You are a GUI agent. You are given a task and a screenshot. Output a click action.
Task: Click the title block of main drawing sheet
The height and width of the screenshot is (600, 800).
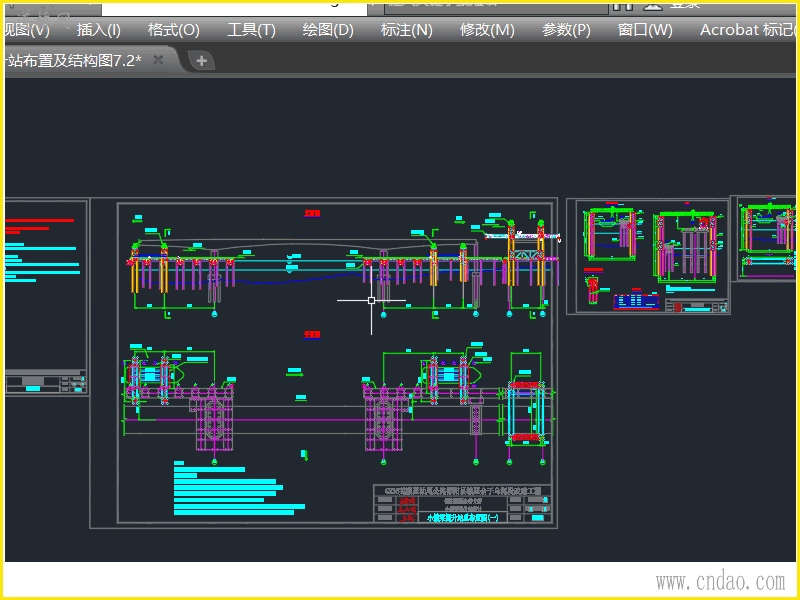point(462,504)
